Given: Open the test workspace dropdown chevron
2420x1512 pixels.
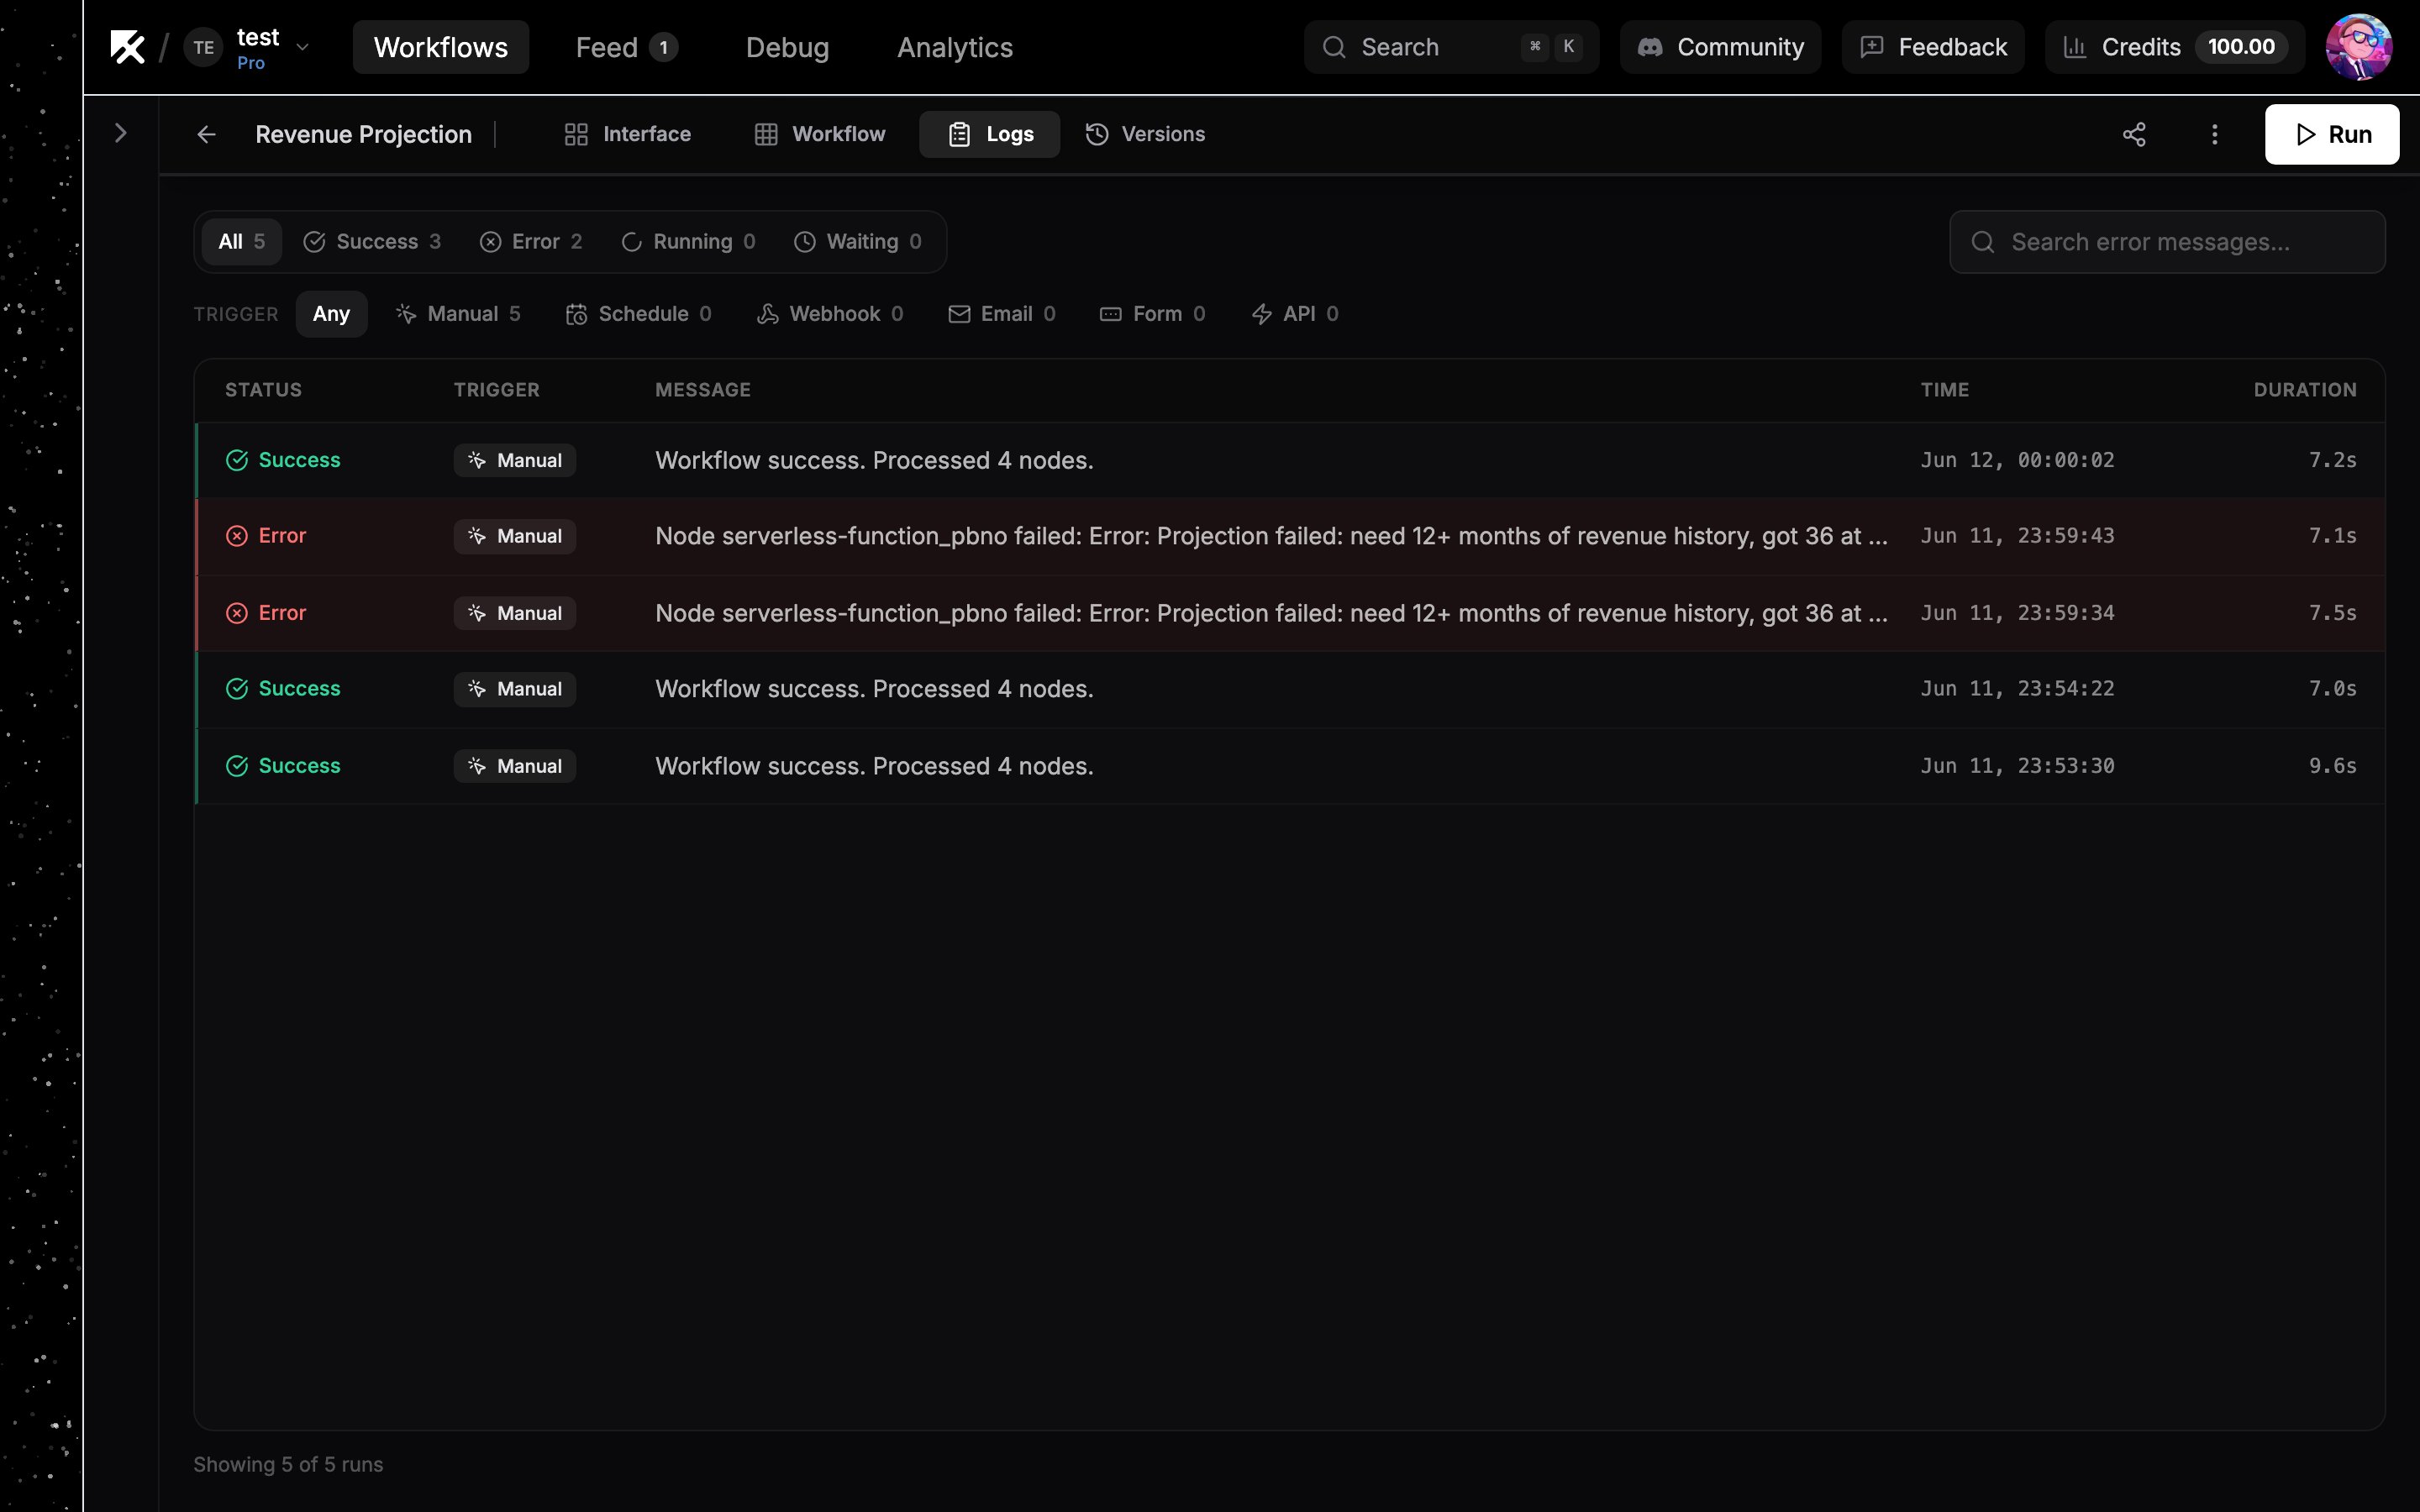Looking at the screenshot, I should [x=302, y=47].
